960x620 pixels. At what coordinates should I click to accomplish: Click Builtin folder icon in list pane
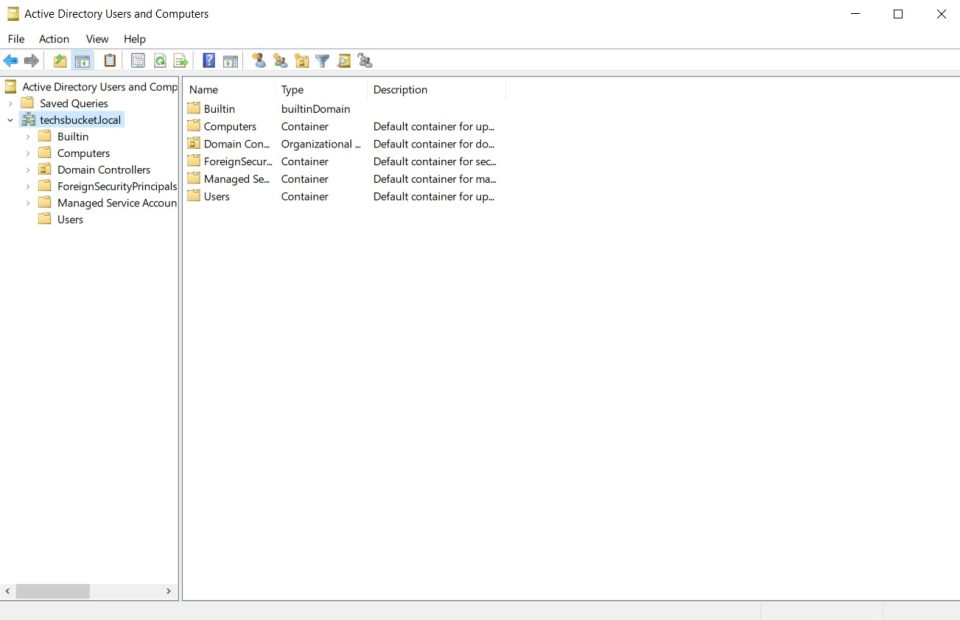[194, 108]
